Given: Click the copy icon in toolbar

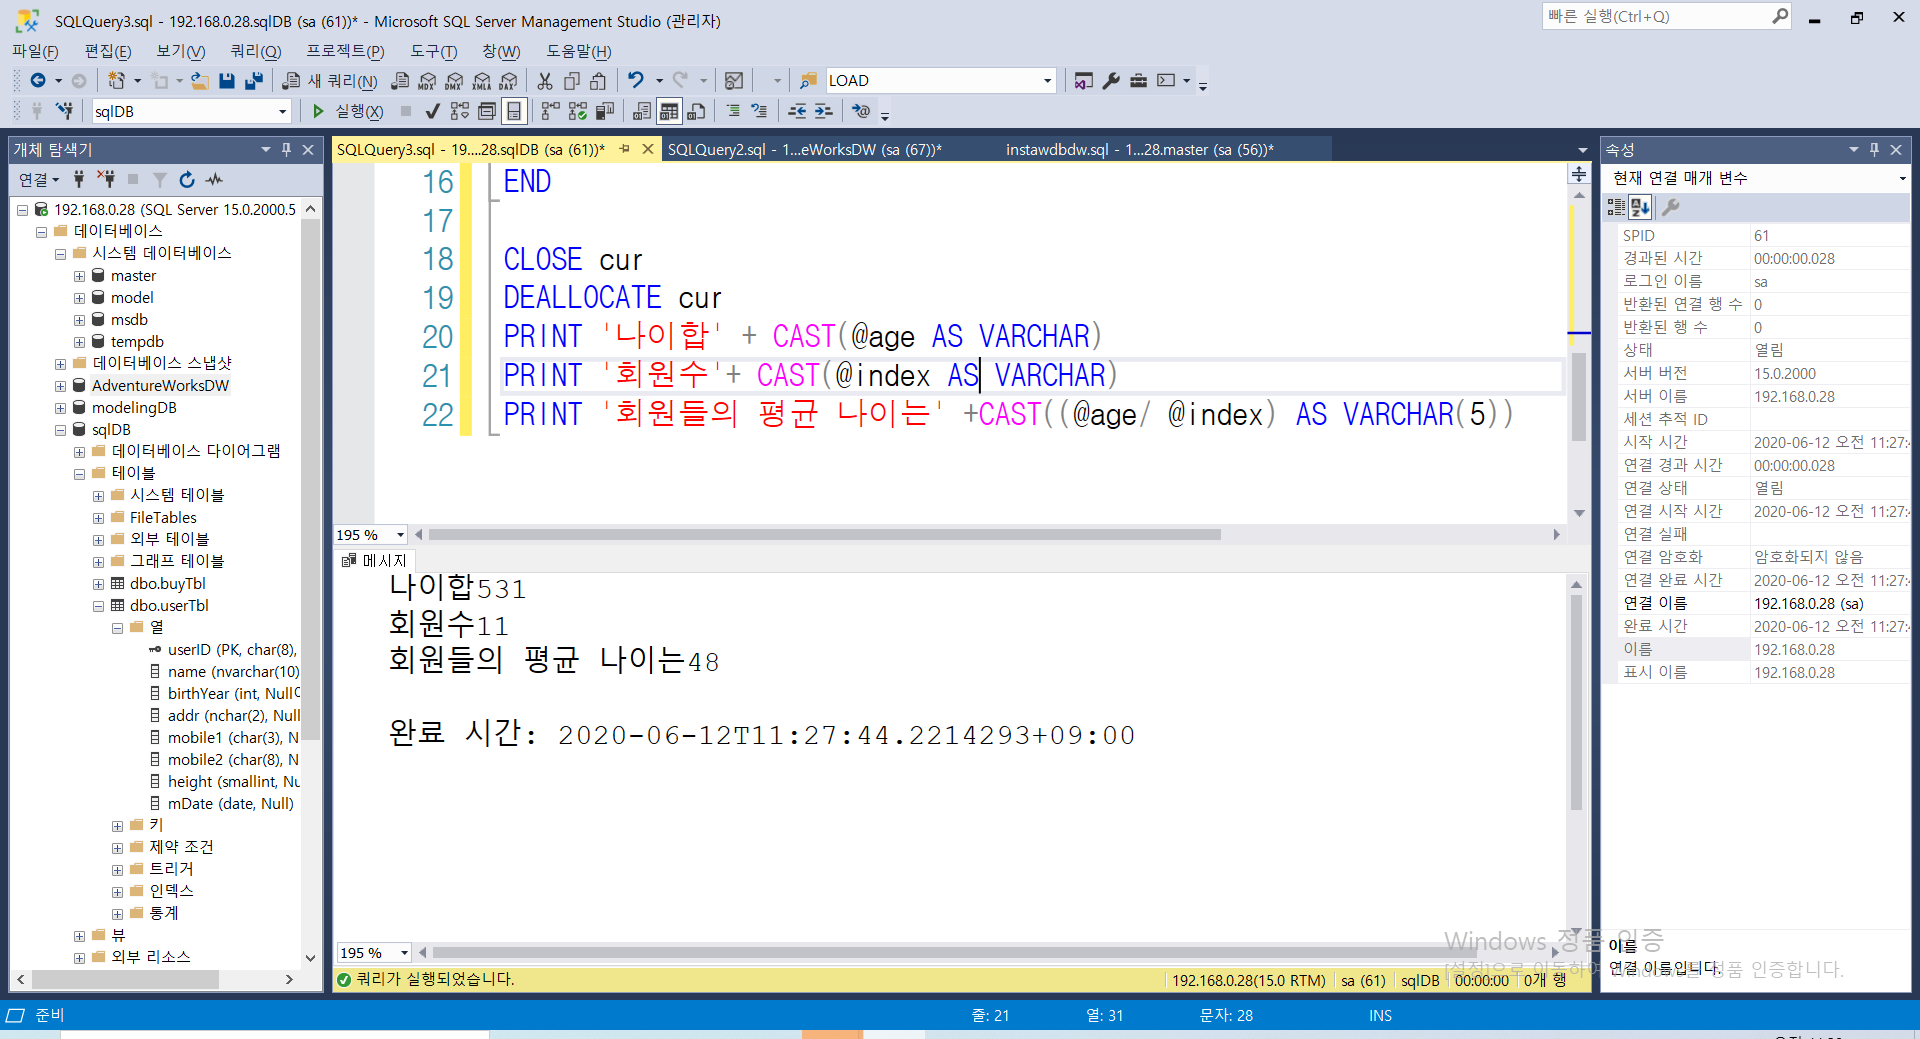Looking at the screenshot, I should [x=572, y=81].
